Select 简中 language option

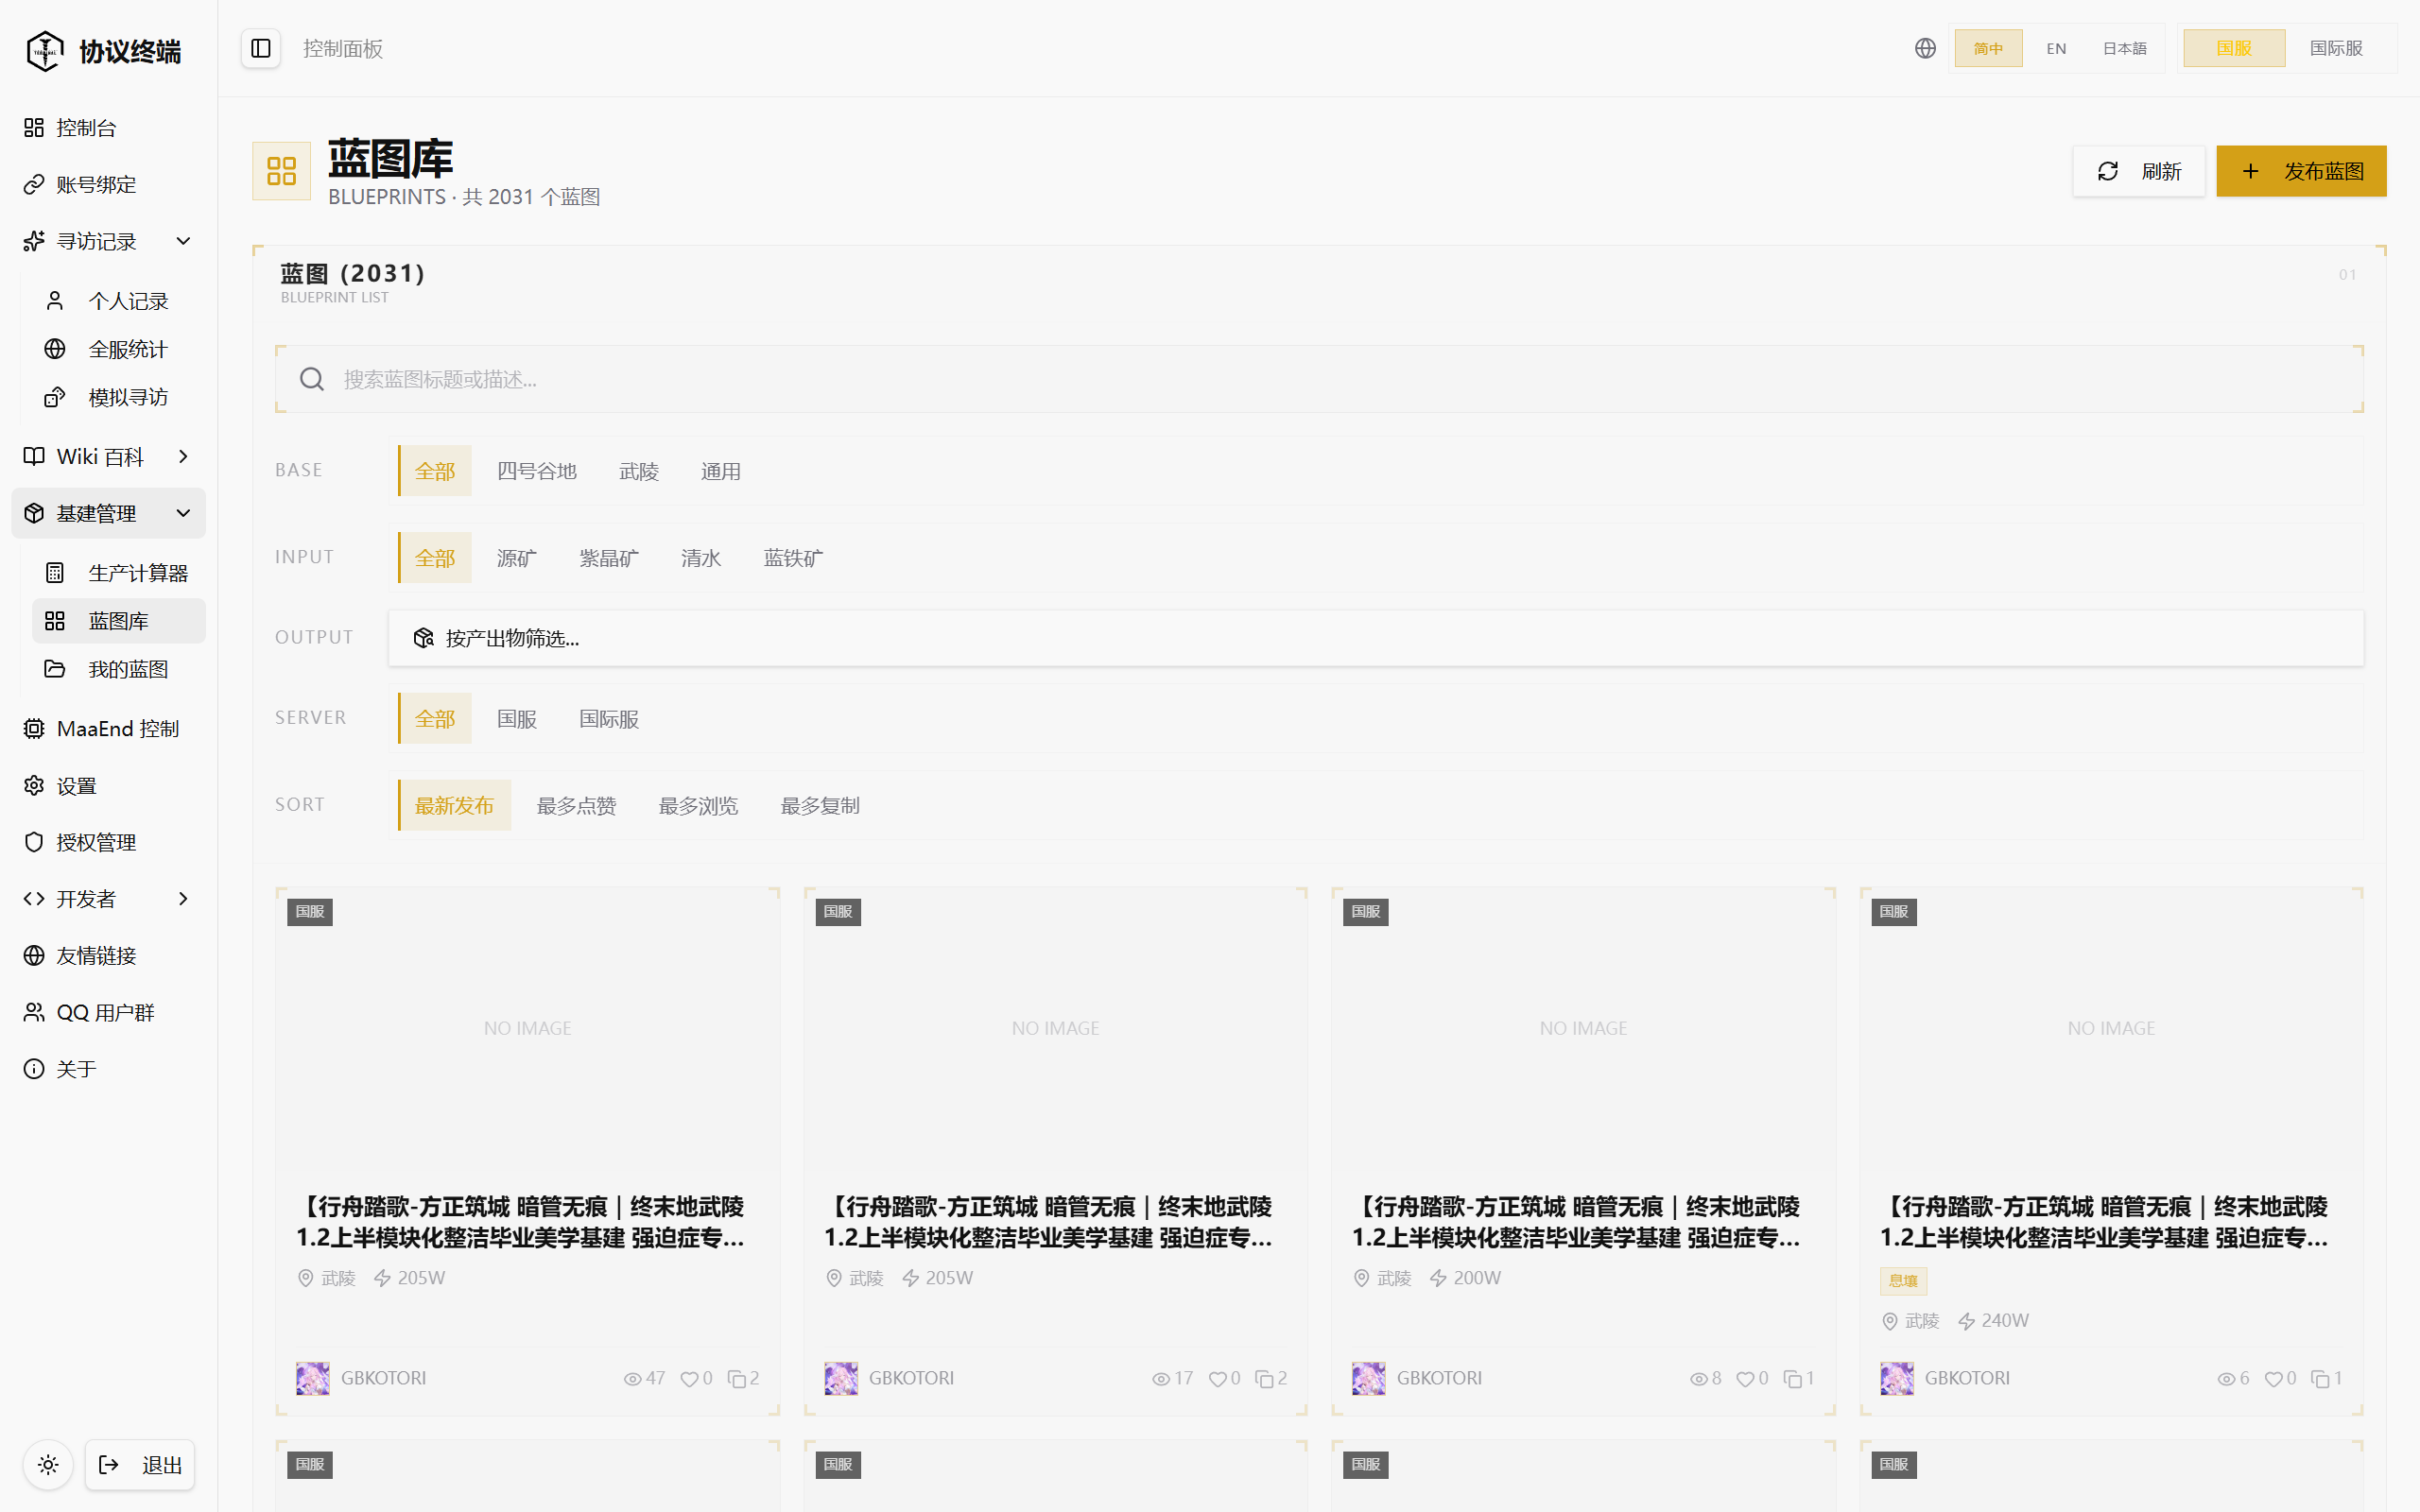click(x=1988, y=48)
